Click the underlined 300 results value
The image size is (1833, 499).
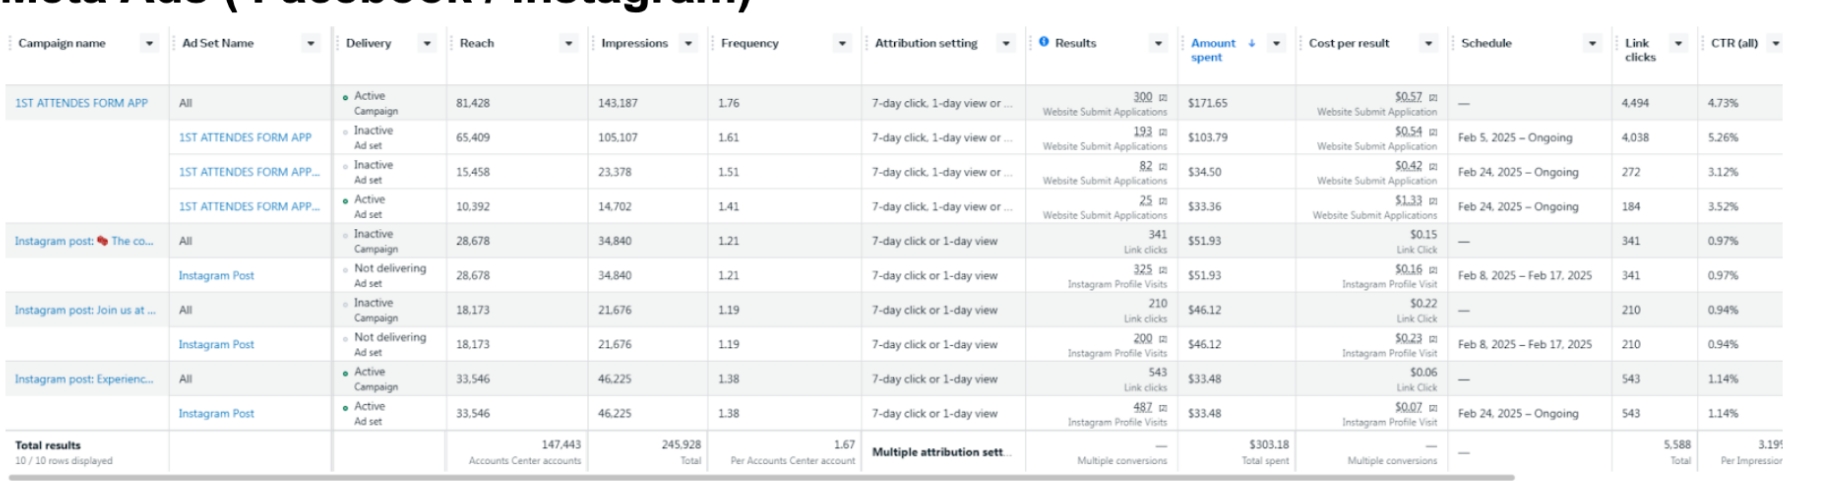coord(1143,97)
